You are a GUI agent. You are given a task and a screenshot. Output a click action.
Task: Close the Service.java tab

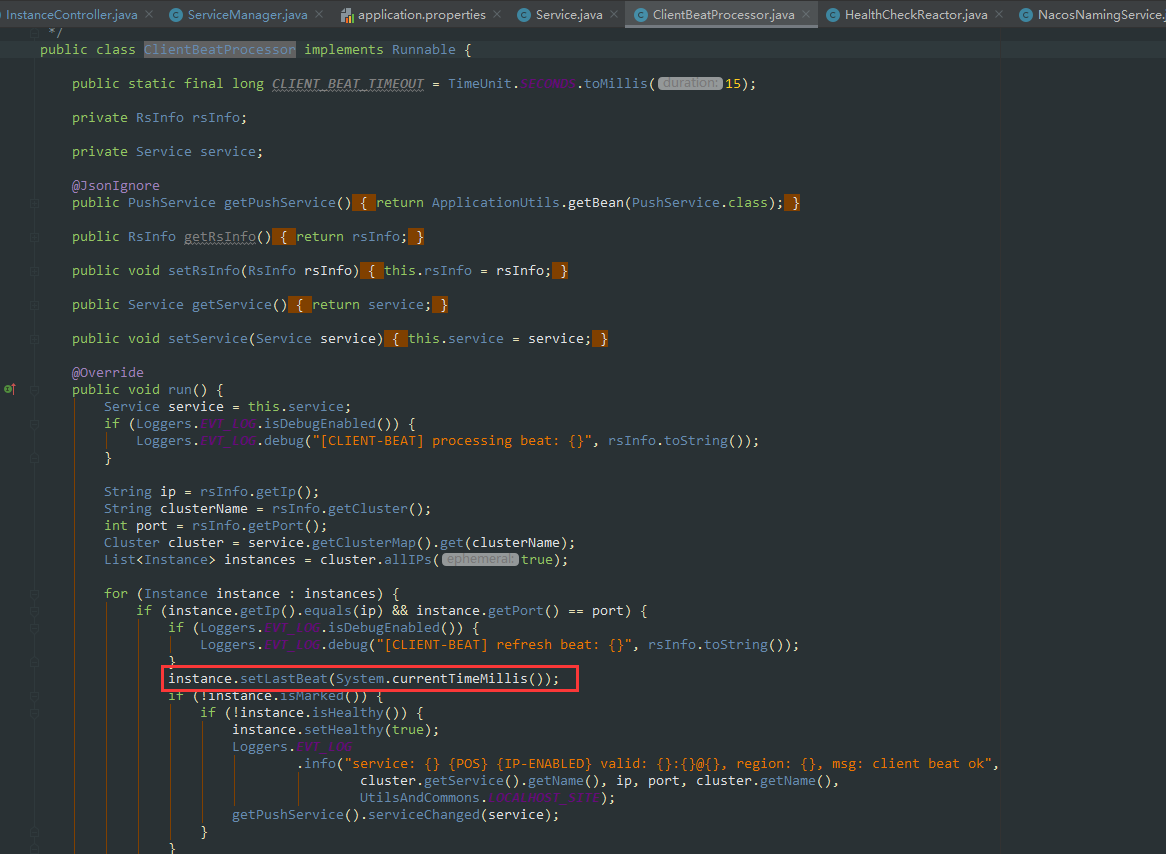[x=613, y=14]
